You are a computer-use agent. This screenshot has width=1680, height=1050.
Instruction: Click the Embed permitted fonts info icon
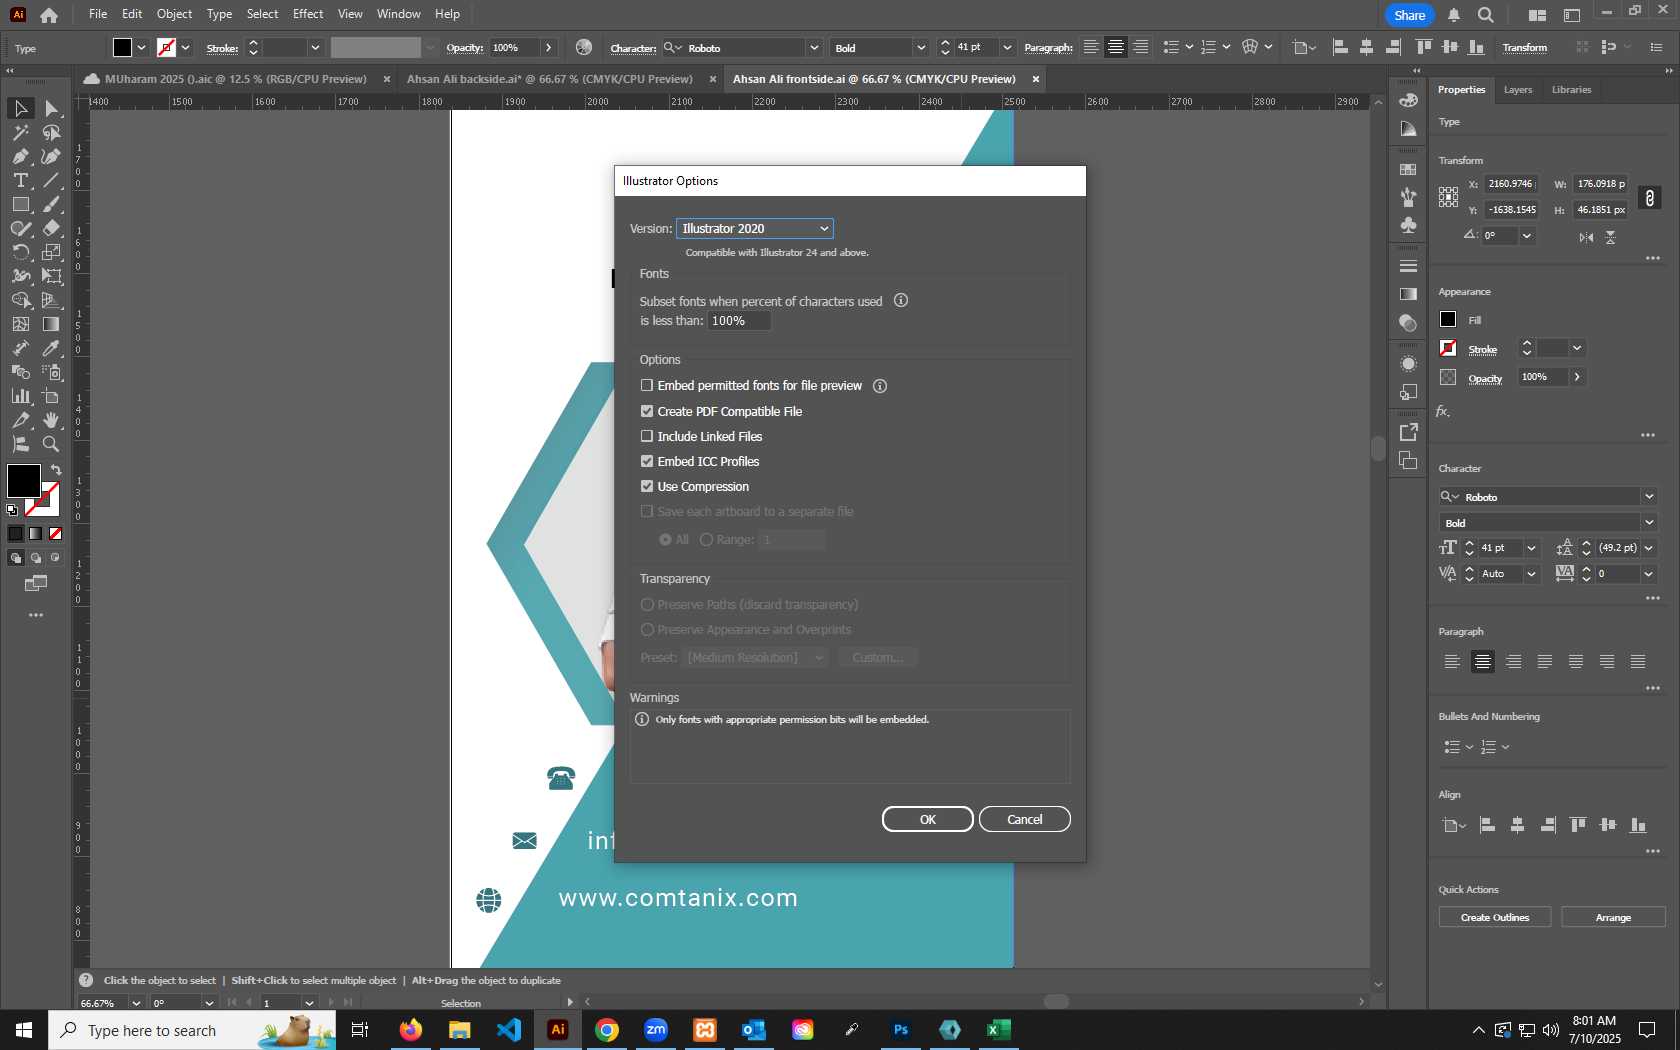point(880,386)
